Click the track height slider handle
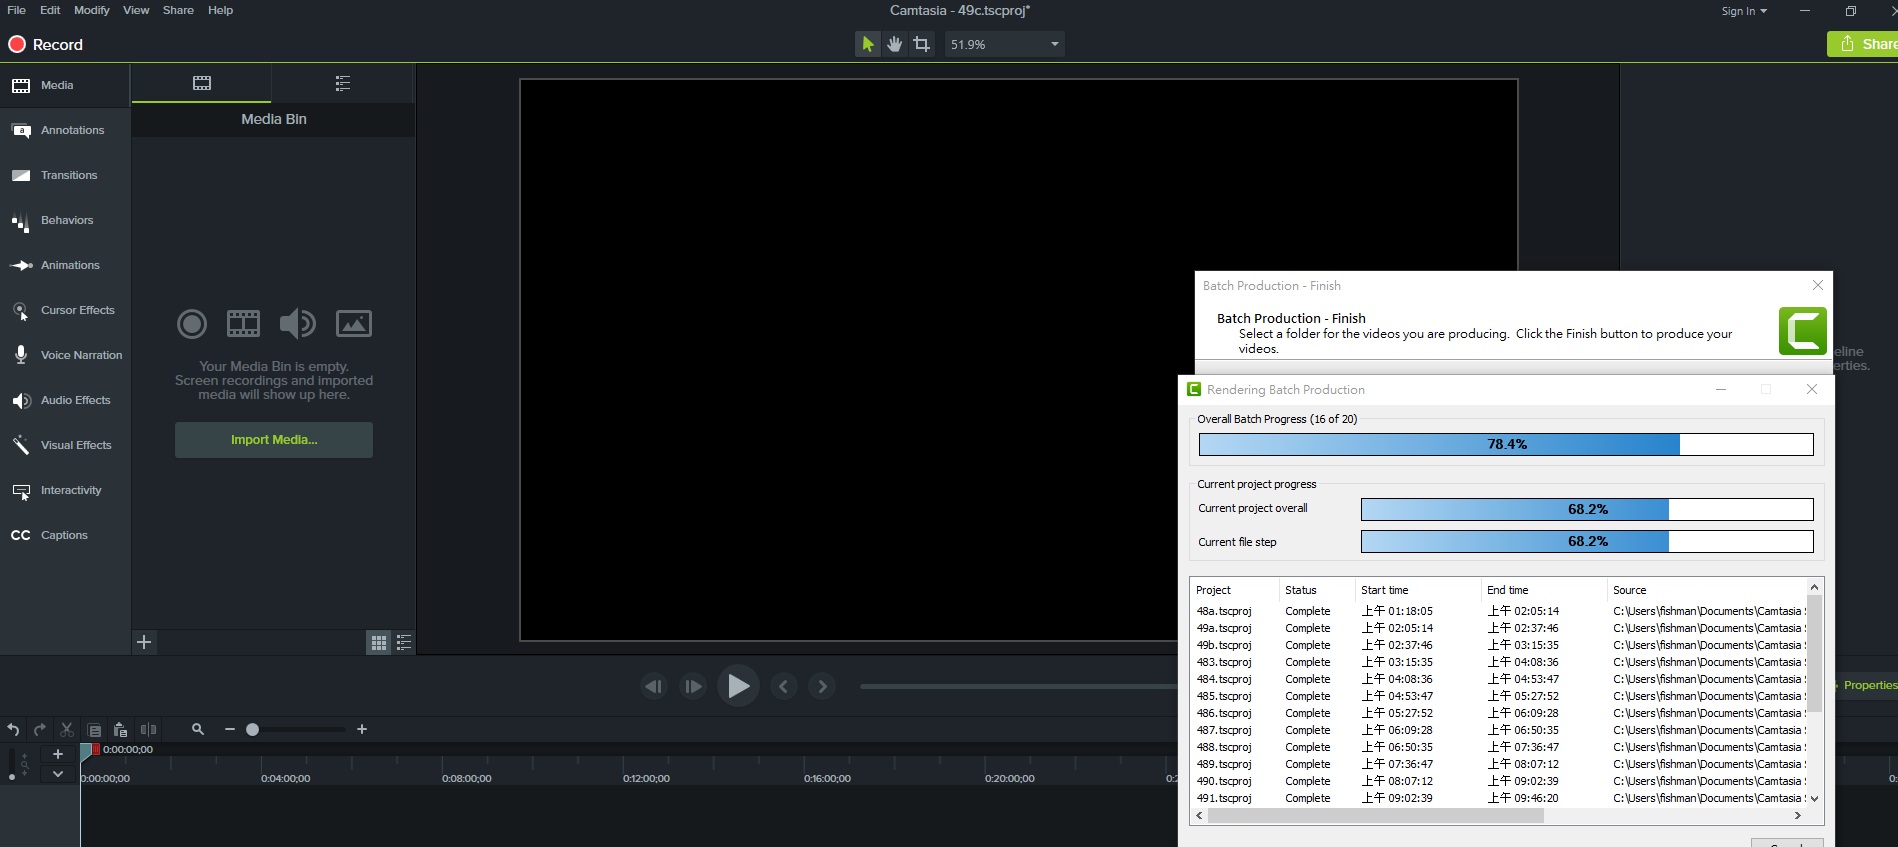This screenshot has height=847, width=1898. point(12,777)
